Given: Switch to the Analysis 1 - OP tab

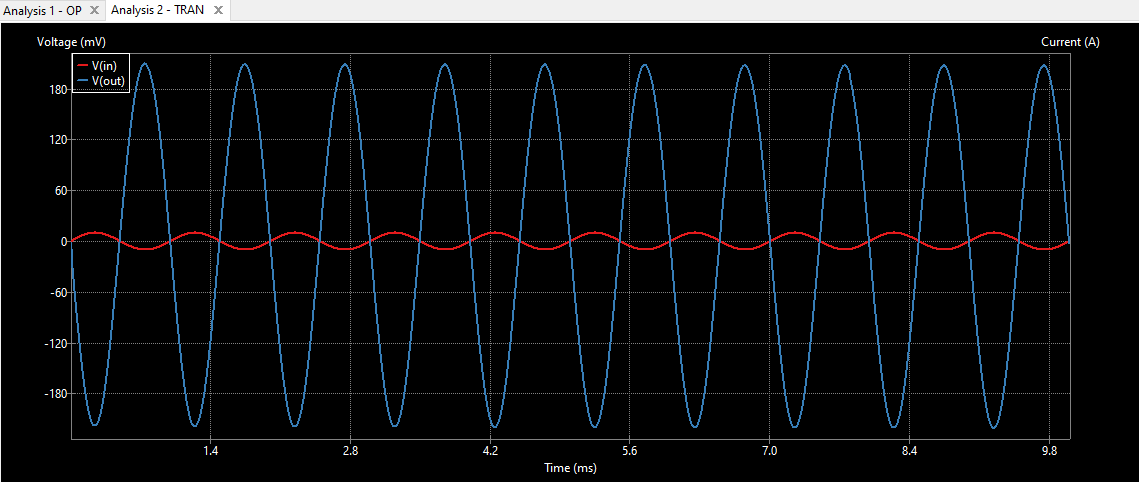Looking at the screenshot, I should pos(42,10).
